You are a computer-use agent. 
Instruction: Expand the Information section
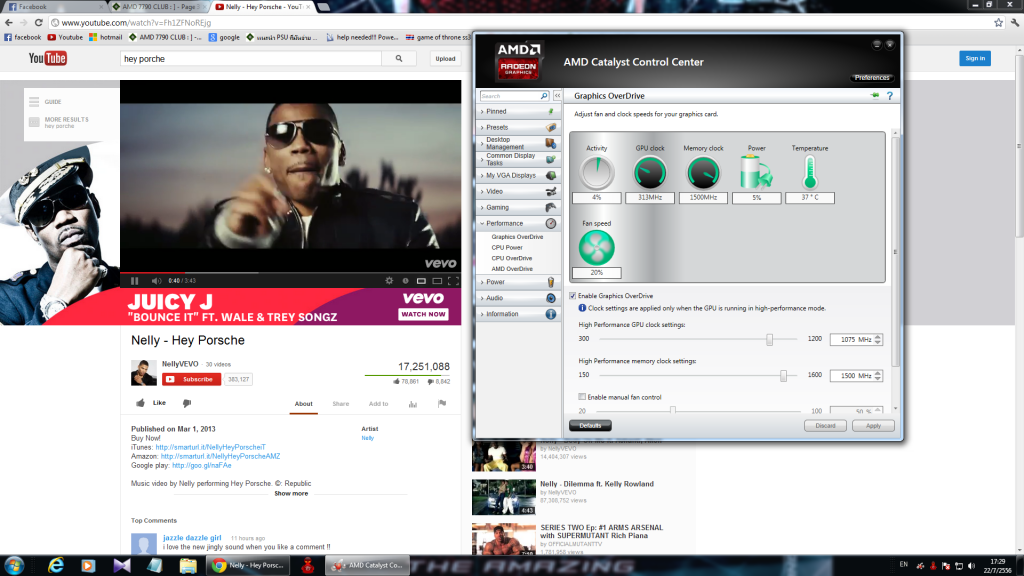point(519,314)
